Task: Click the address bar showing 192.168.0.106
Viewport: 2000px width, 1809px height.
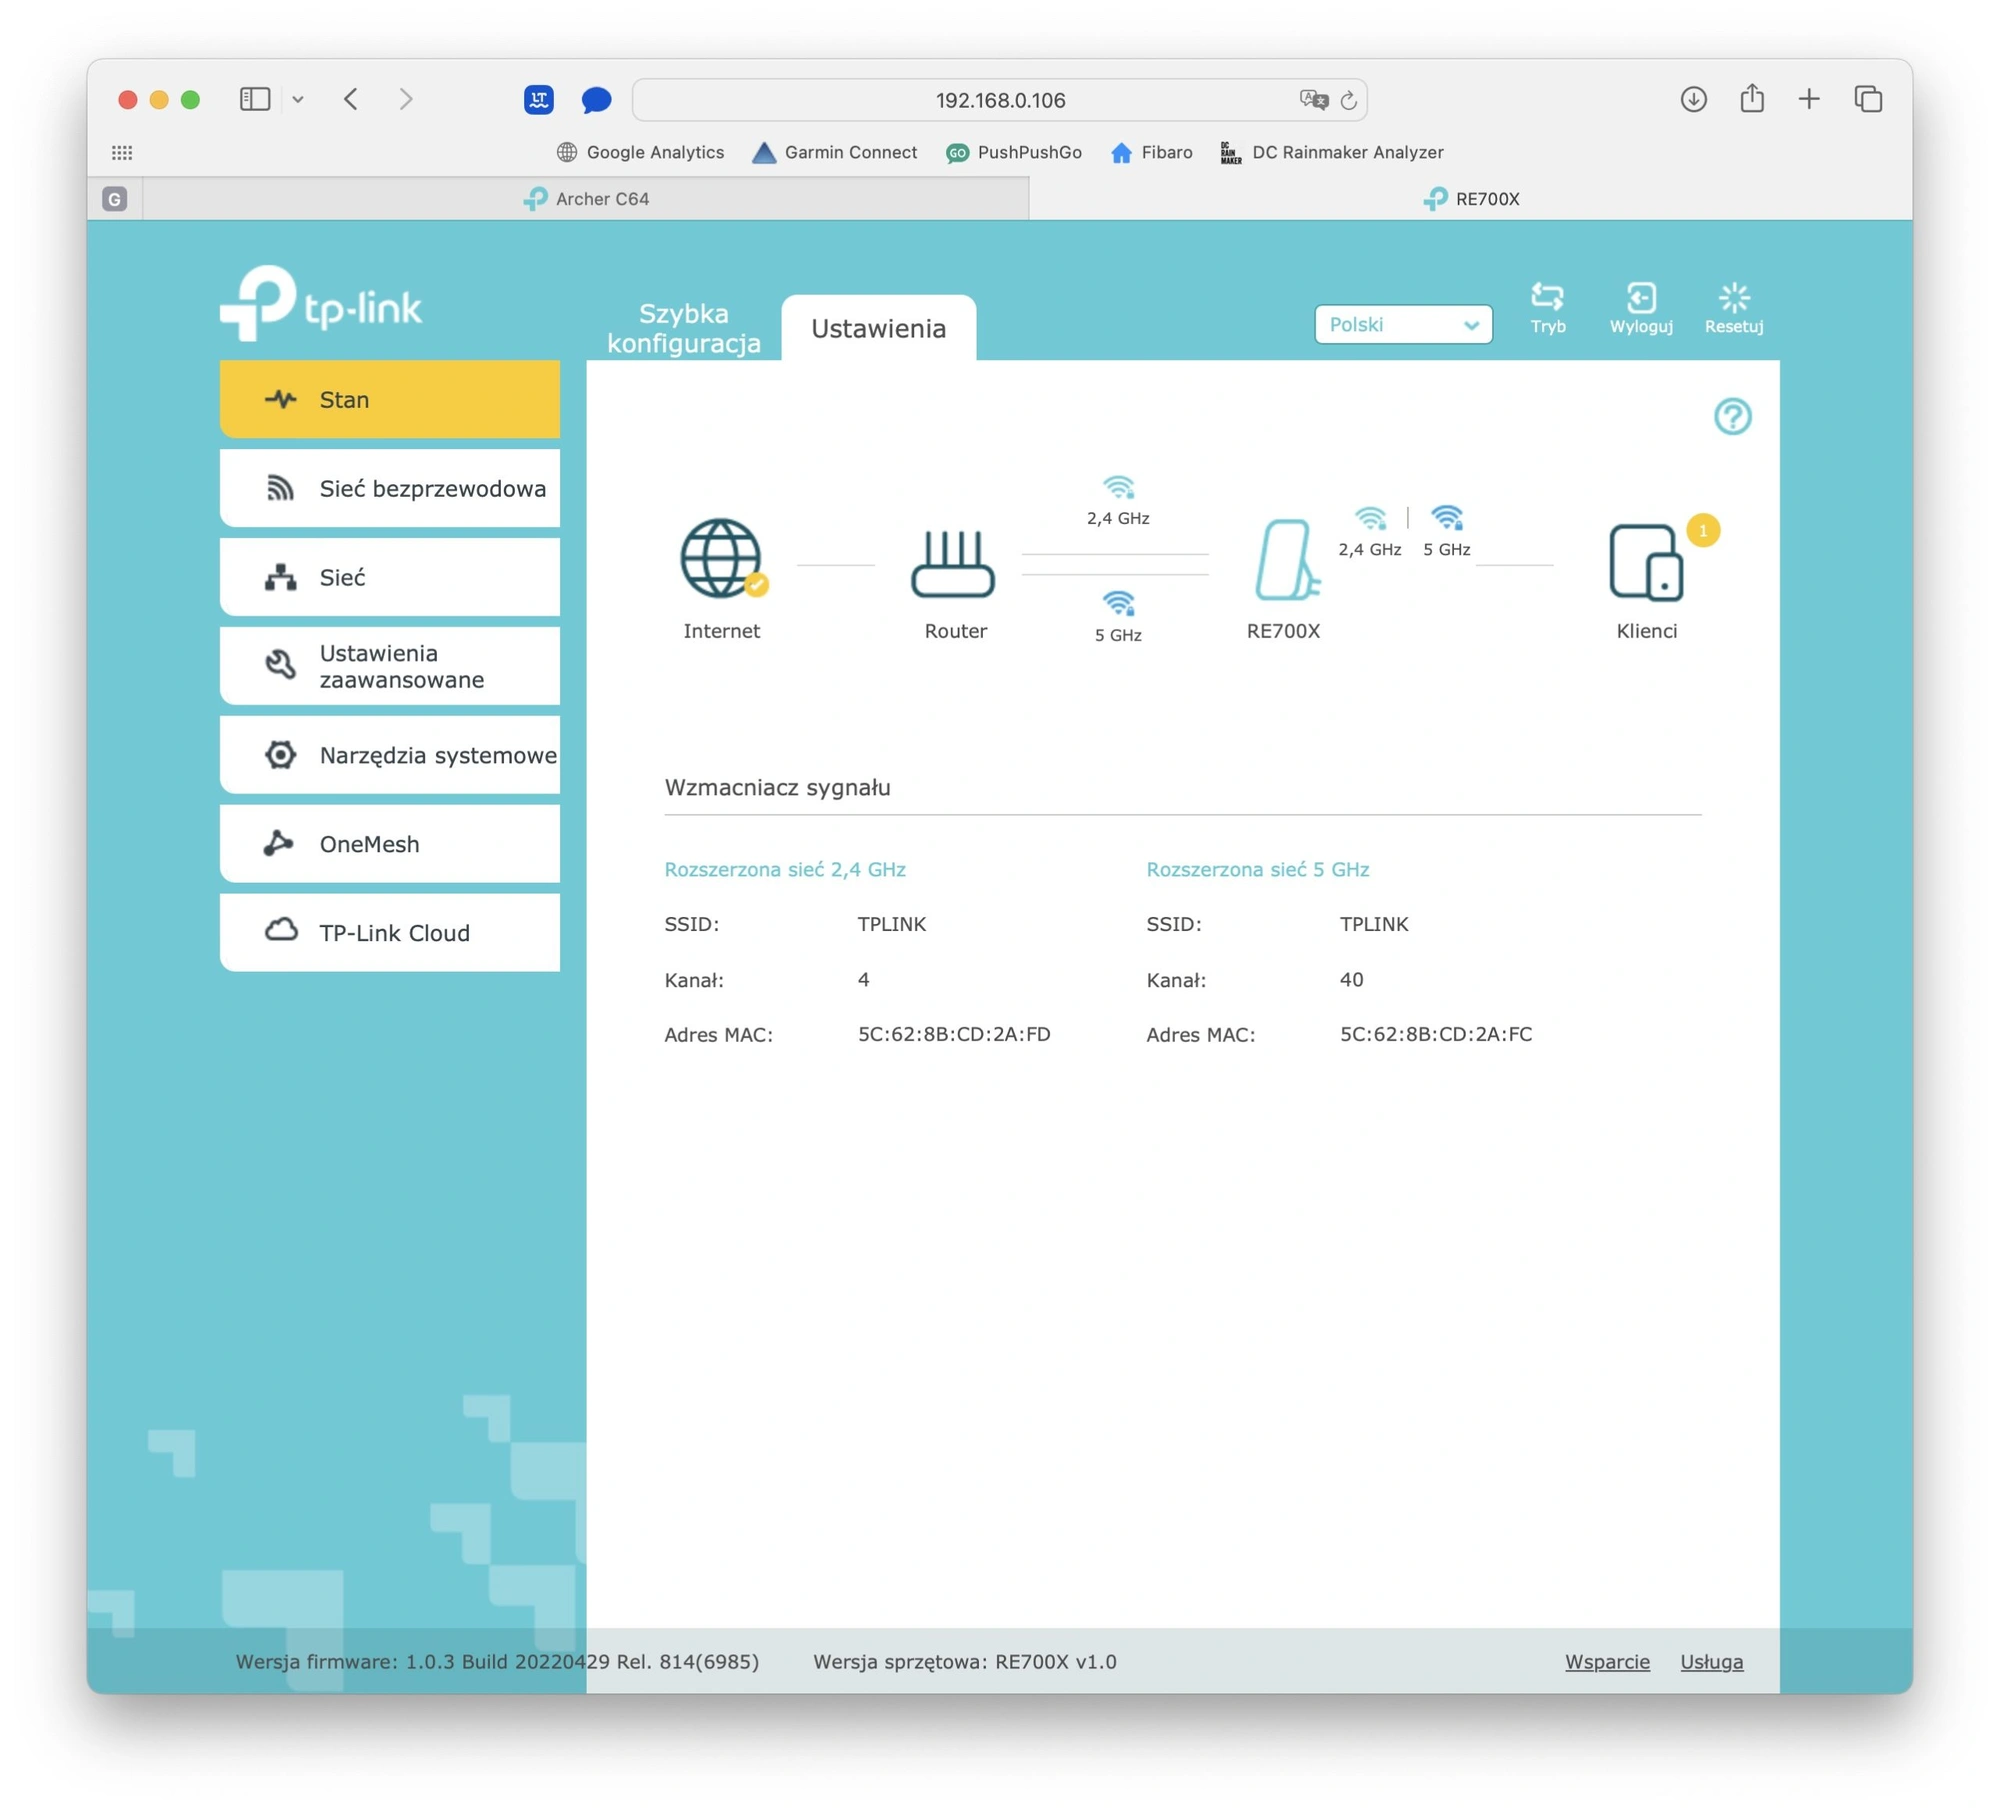Action: [x=1000, y=100]
